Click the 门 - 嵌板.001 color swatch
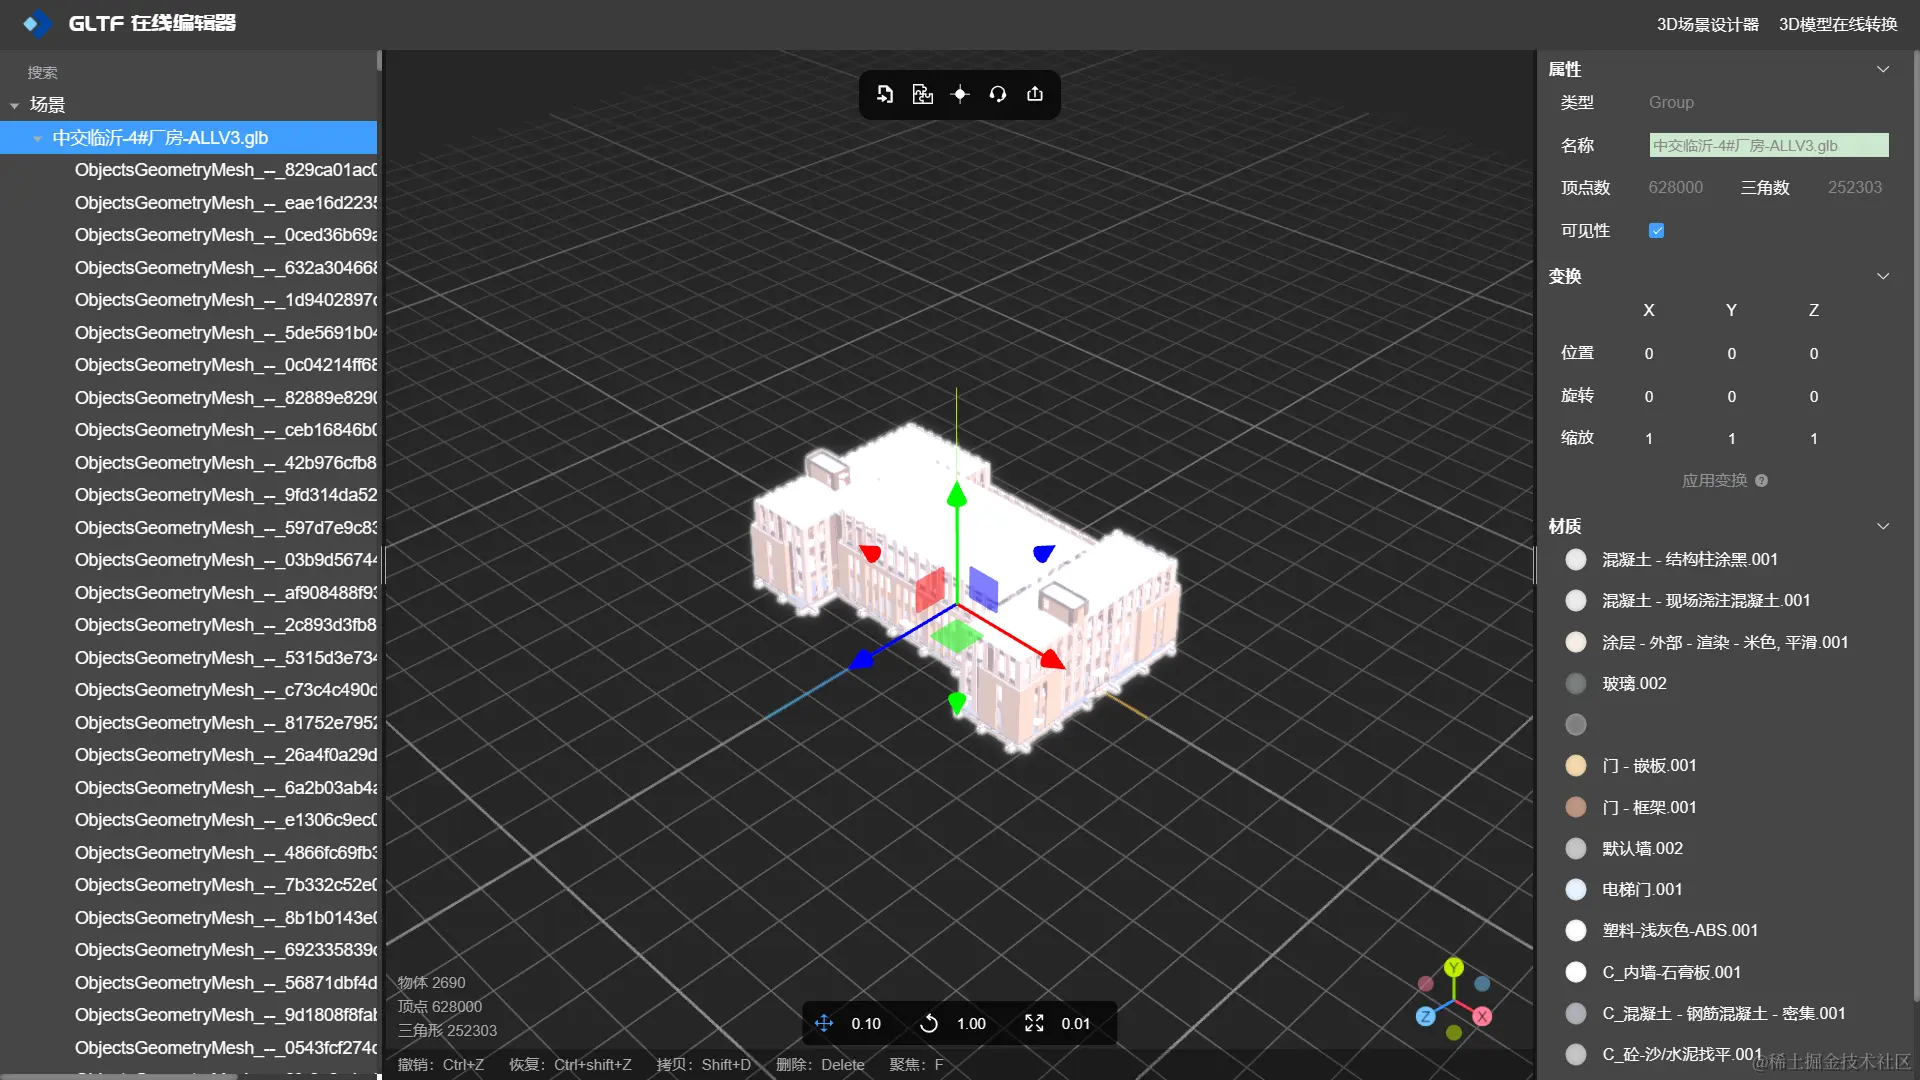This screenshot has height=1080, width=1920. 1576,766
